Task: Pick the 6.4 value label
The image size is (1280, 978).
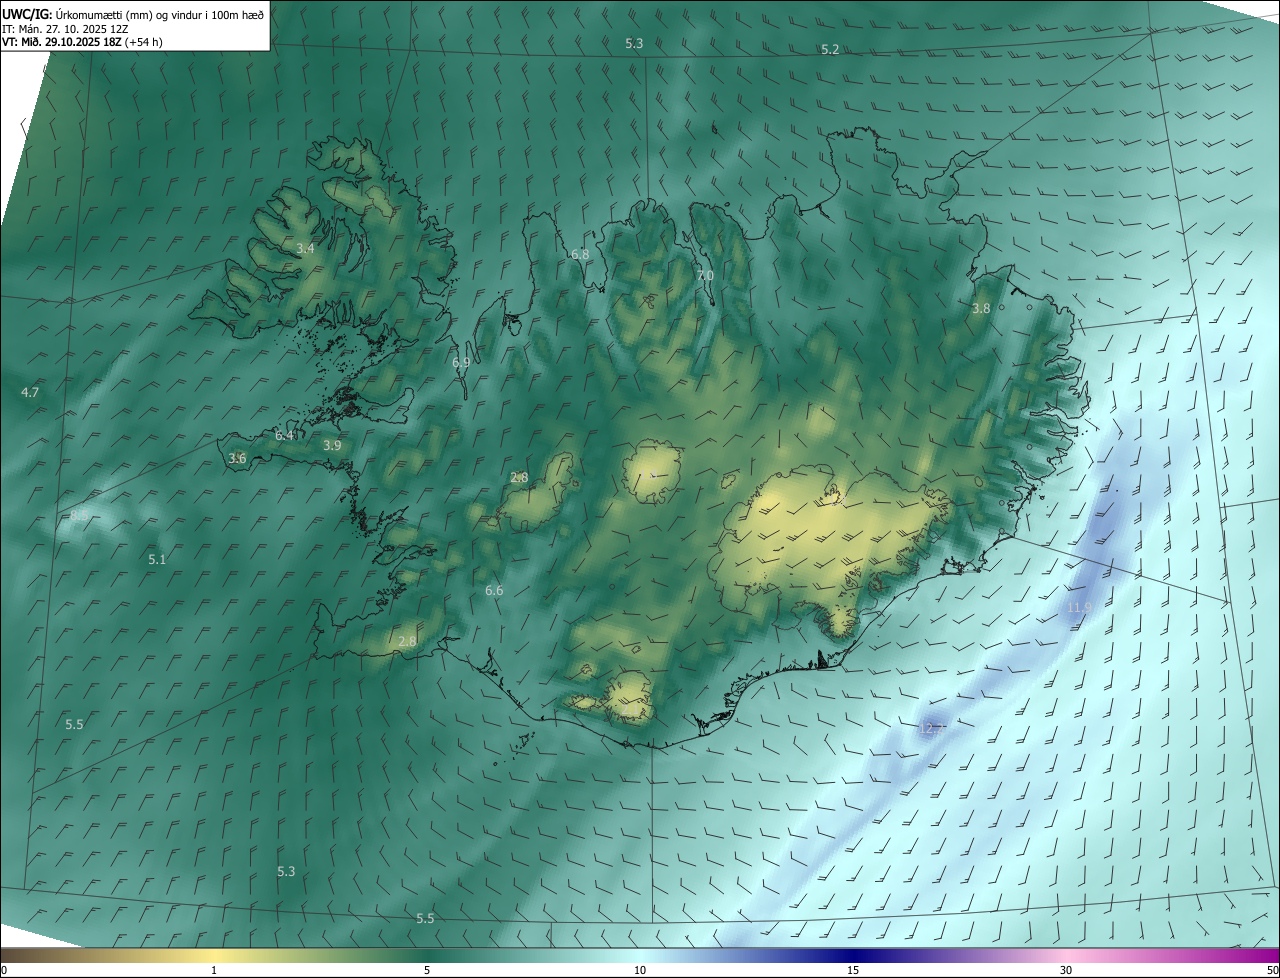Action: point(285,435)
